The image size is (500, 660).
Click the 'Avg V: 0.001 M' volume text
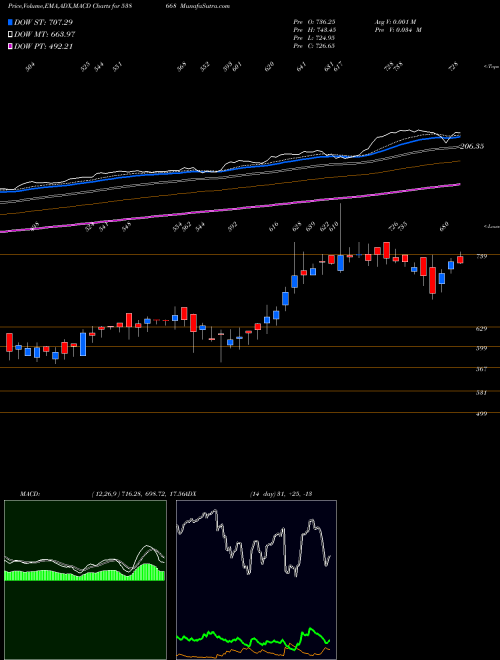click(x=395, y=21)
